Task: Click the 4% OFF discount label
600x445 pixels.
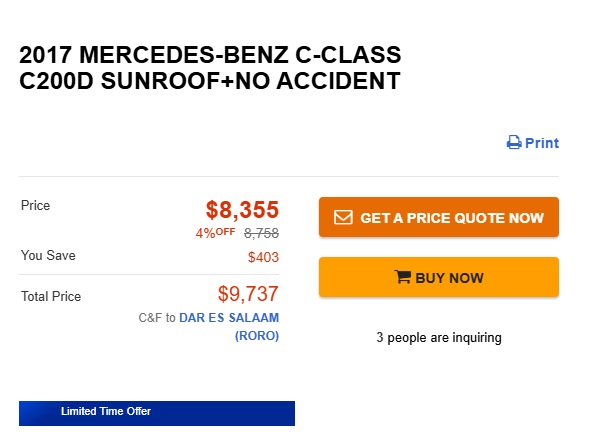Action: point(215,233)
